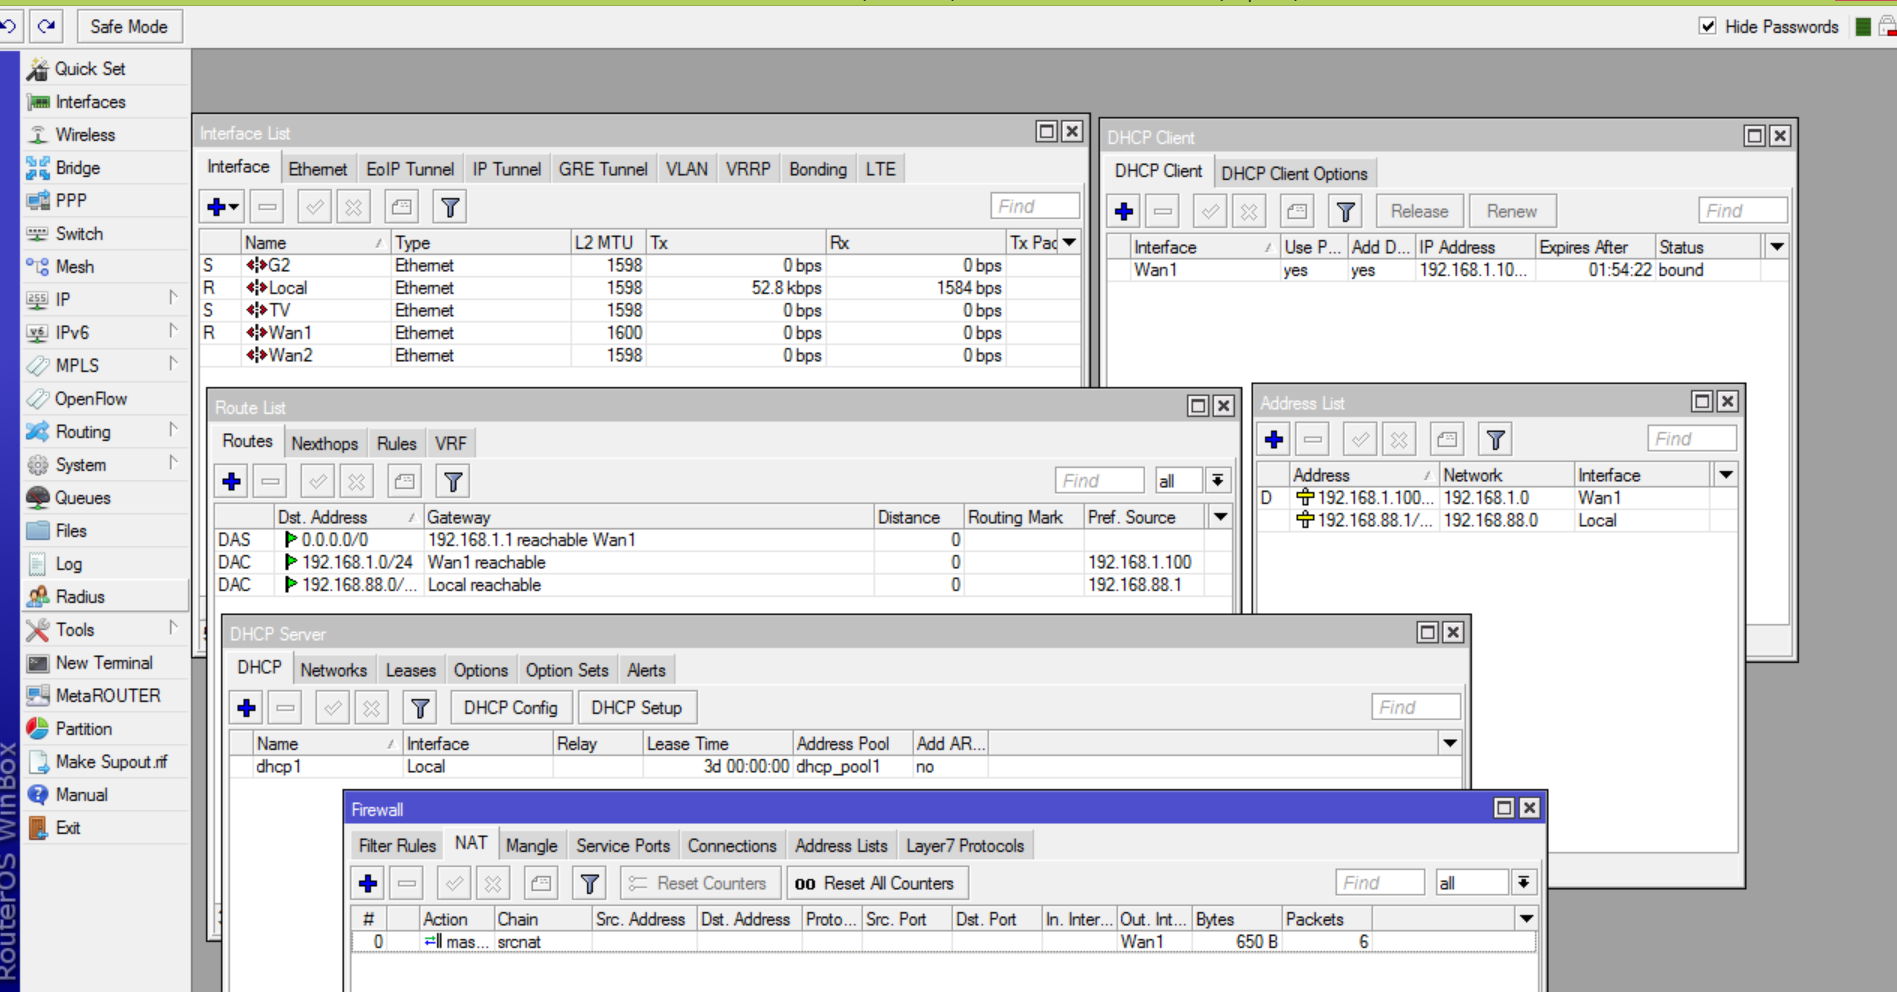Expand the IP submenu in the sidebar
1897x992 pixels.
tap(63, 300)
